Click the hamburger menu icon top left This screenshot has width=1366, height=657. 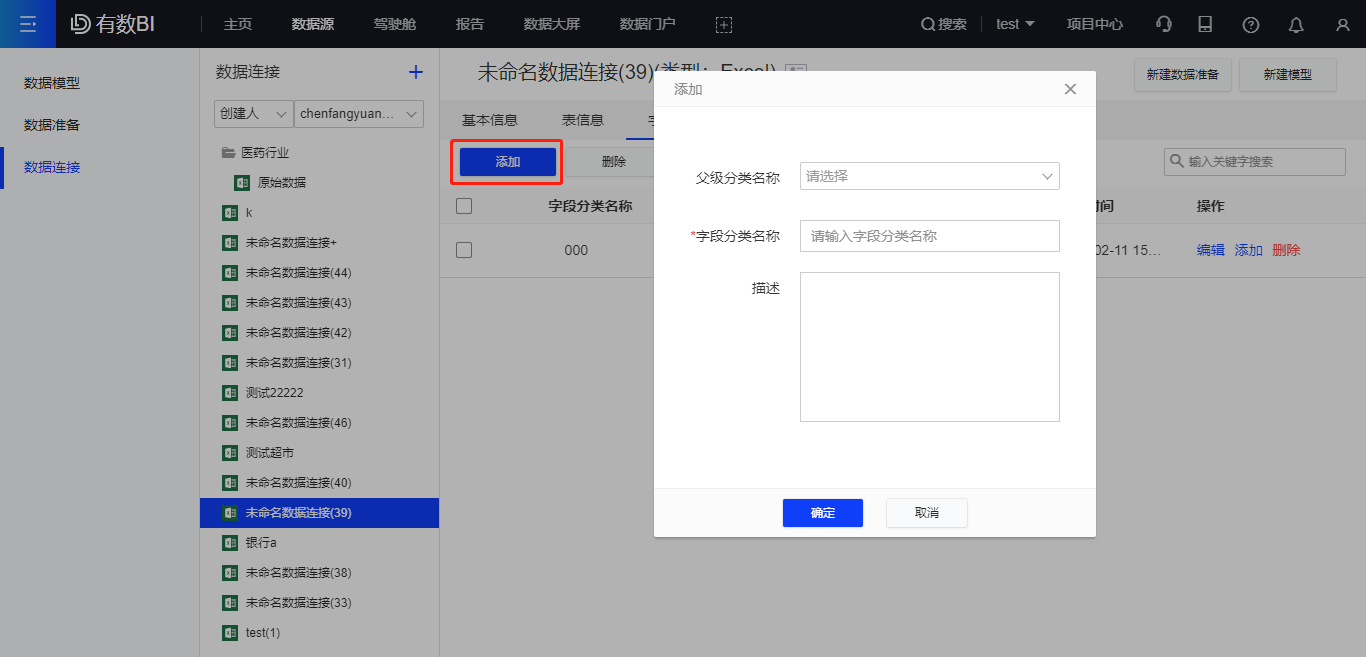click(x=27, y=23)
